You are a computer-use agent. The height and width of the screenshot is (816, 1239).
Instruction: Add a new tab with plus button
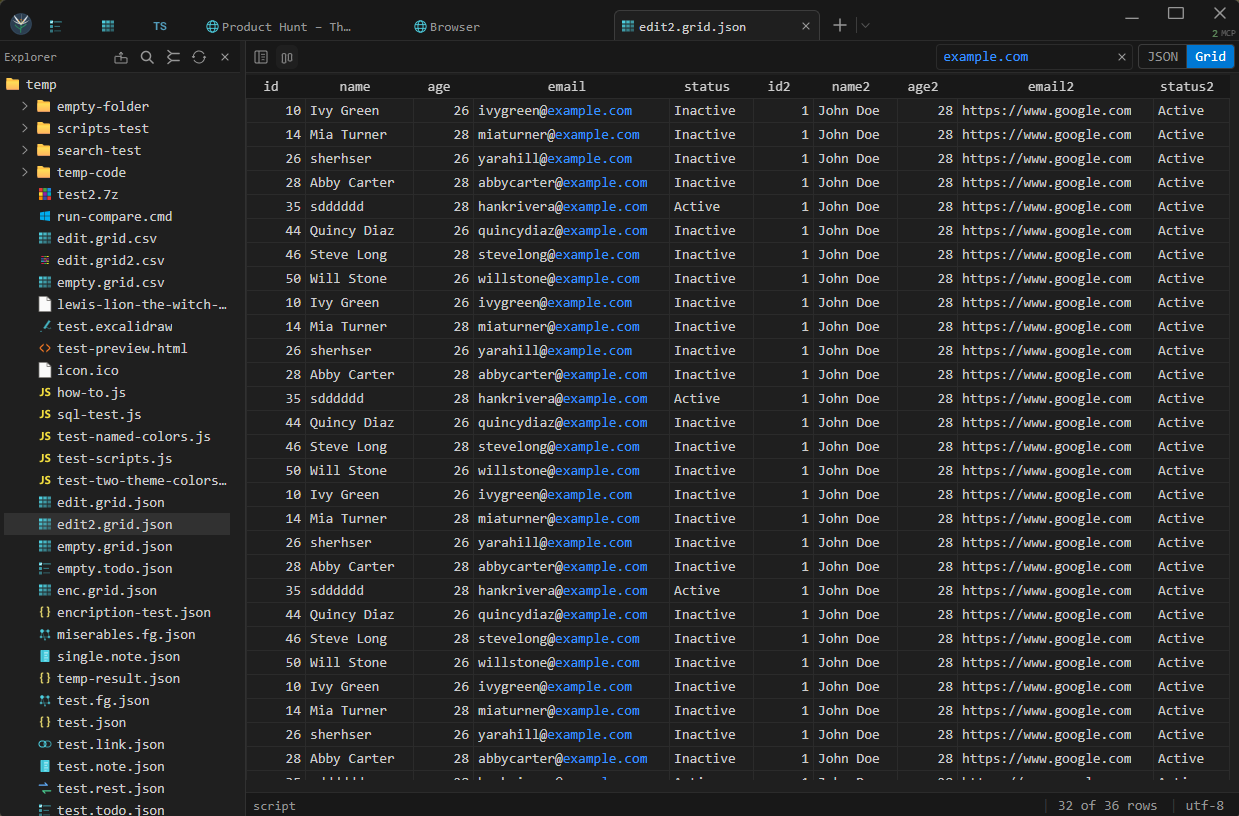[x=840, y=26]
